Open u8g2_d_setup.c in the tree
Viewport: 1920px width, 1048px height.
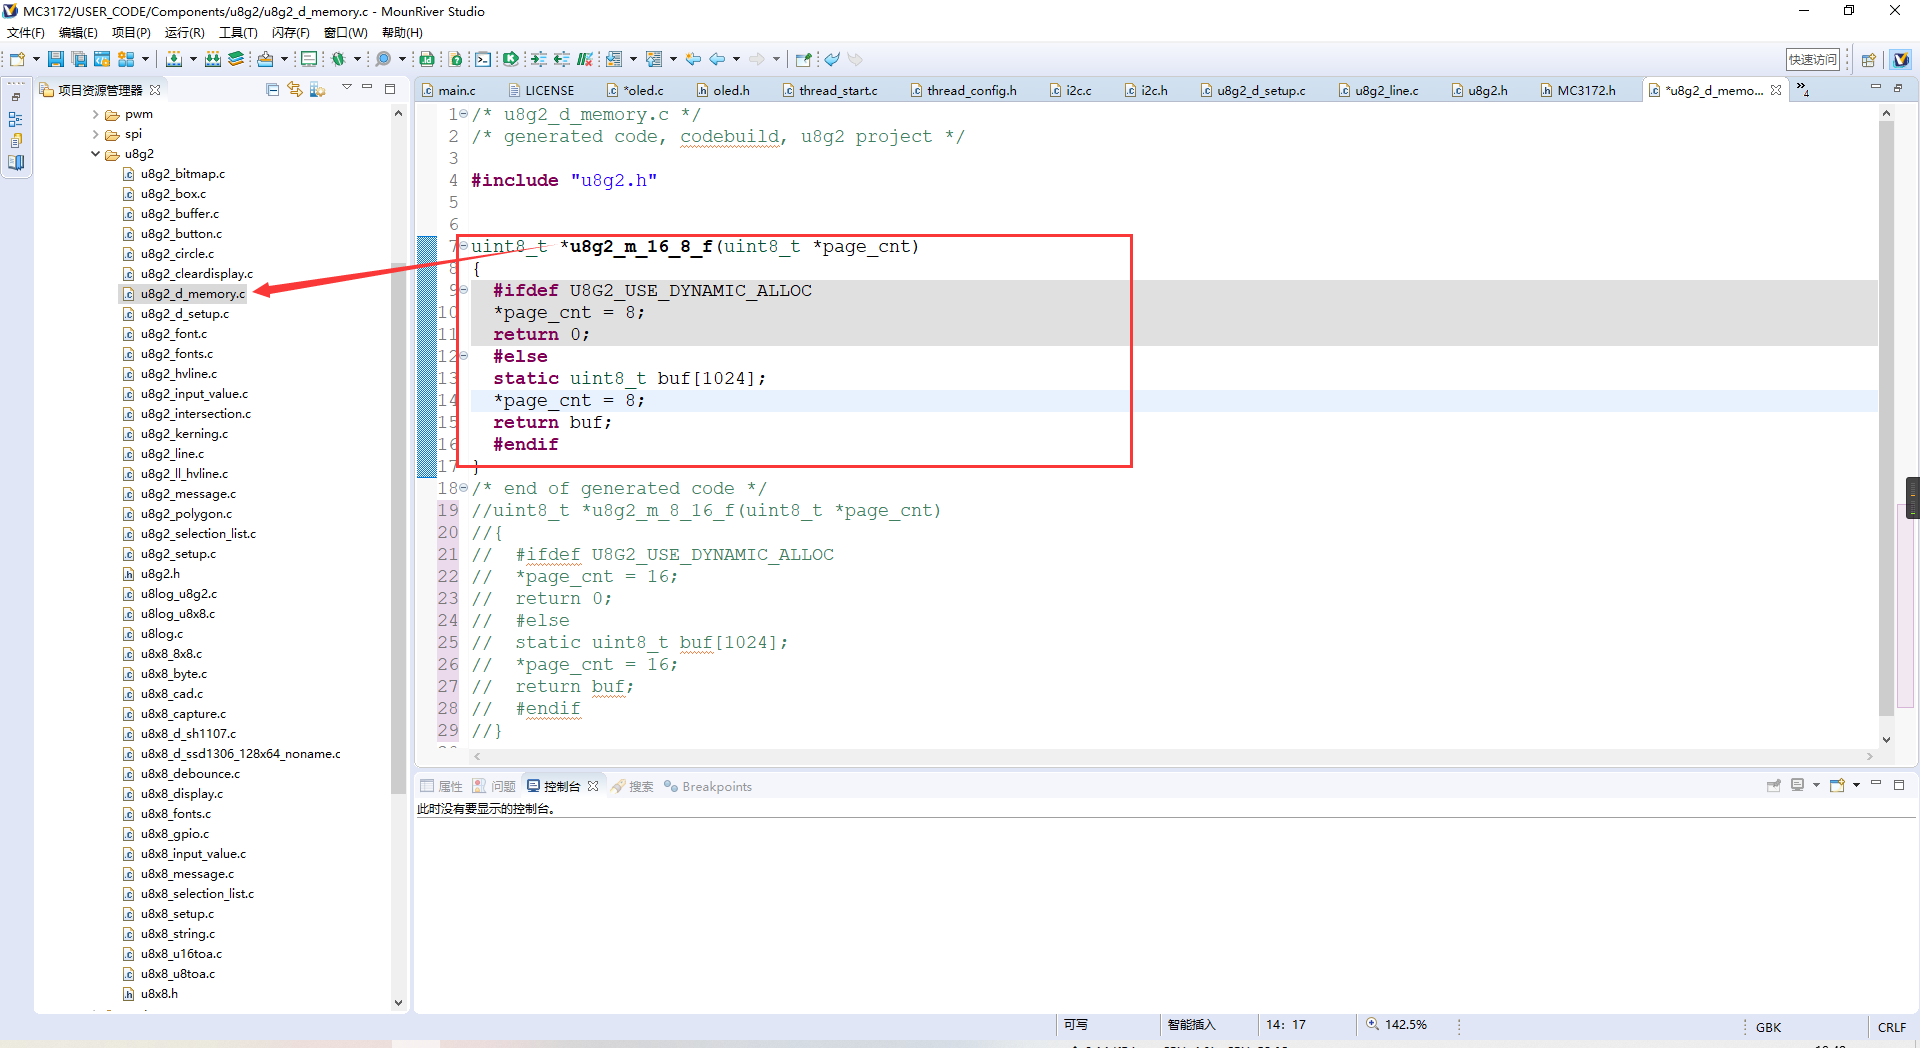(185, 314)
